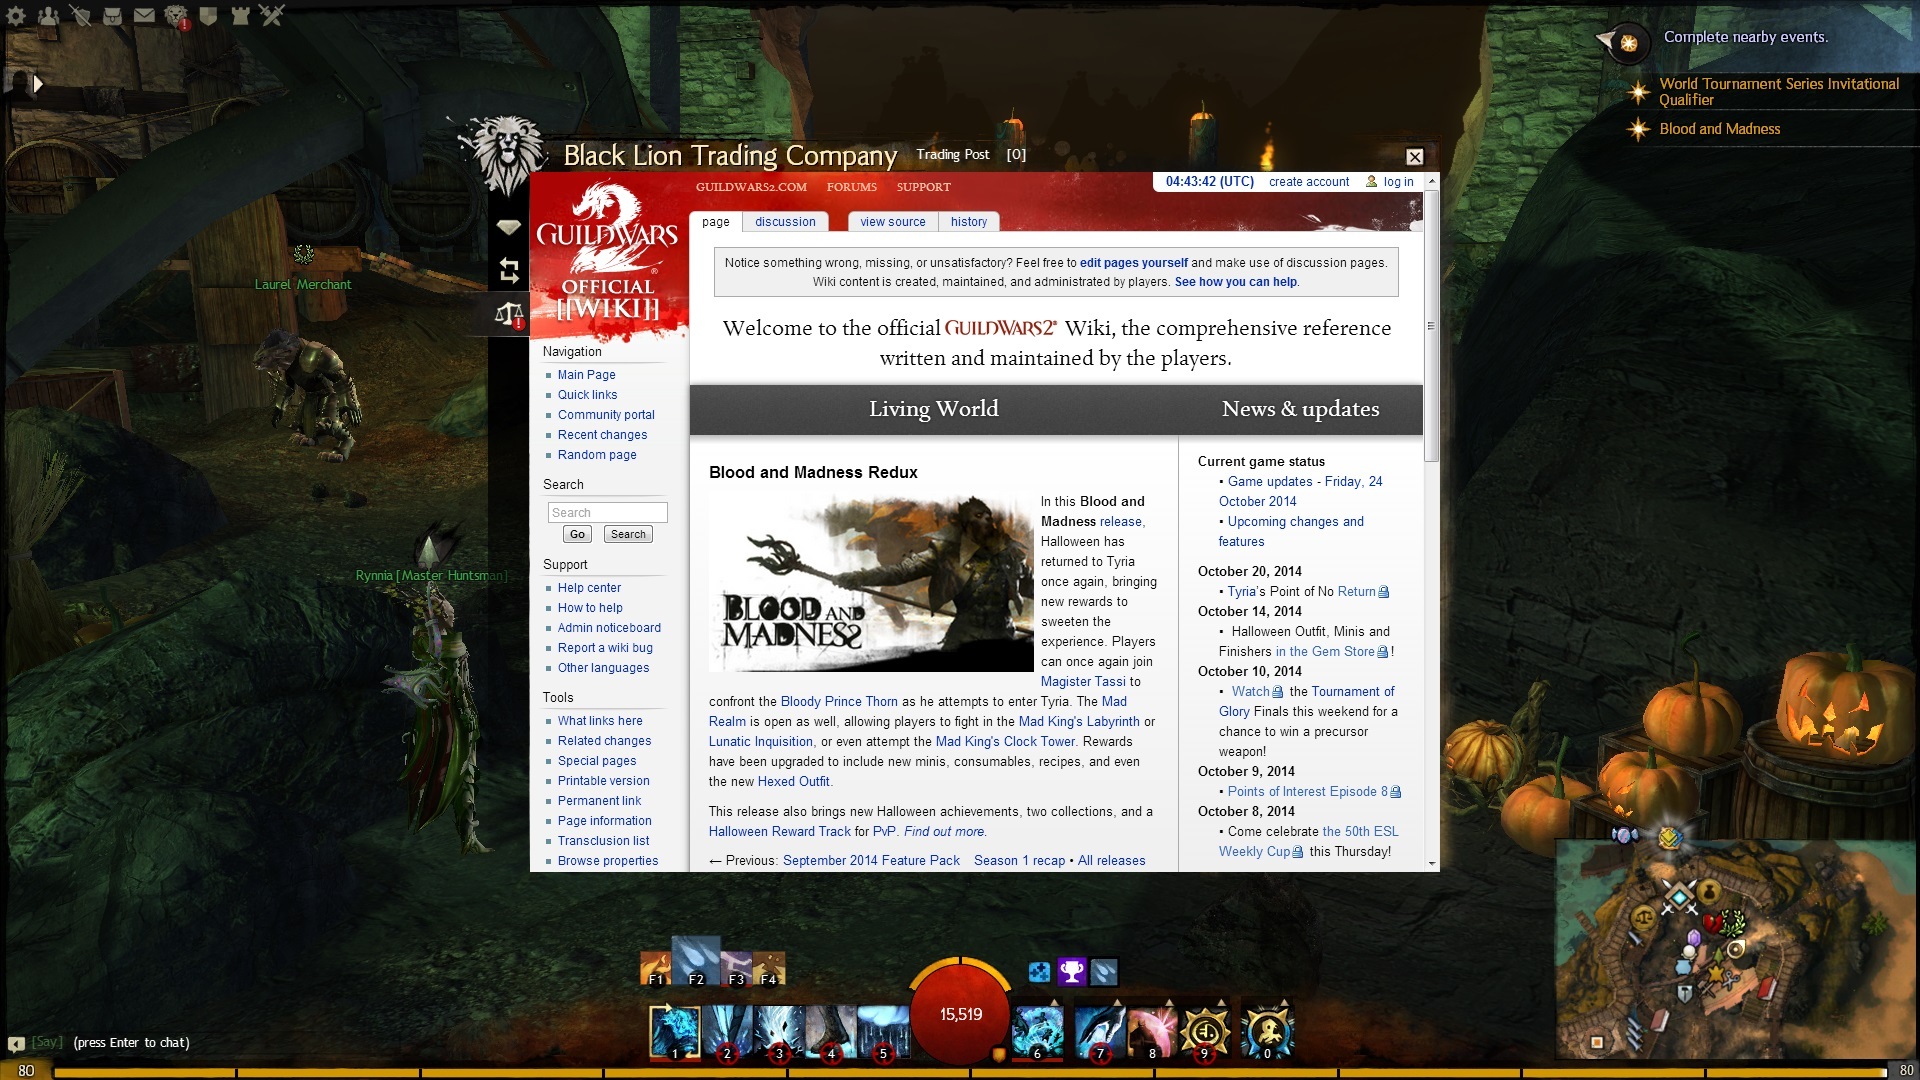Activate F1 fire attunement
Image resolution: width=1920 pixels, height=1080 pixels.
click(x=656, y=968)
